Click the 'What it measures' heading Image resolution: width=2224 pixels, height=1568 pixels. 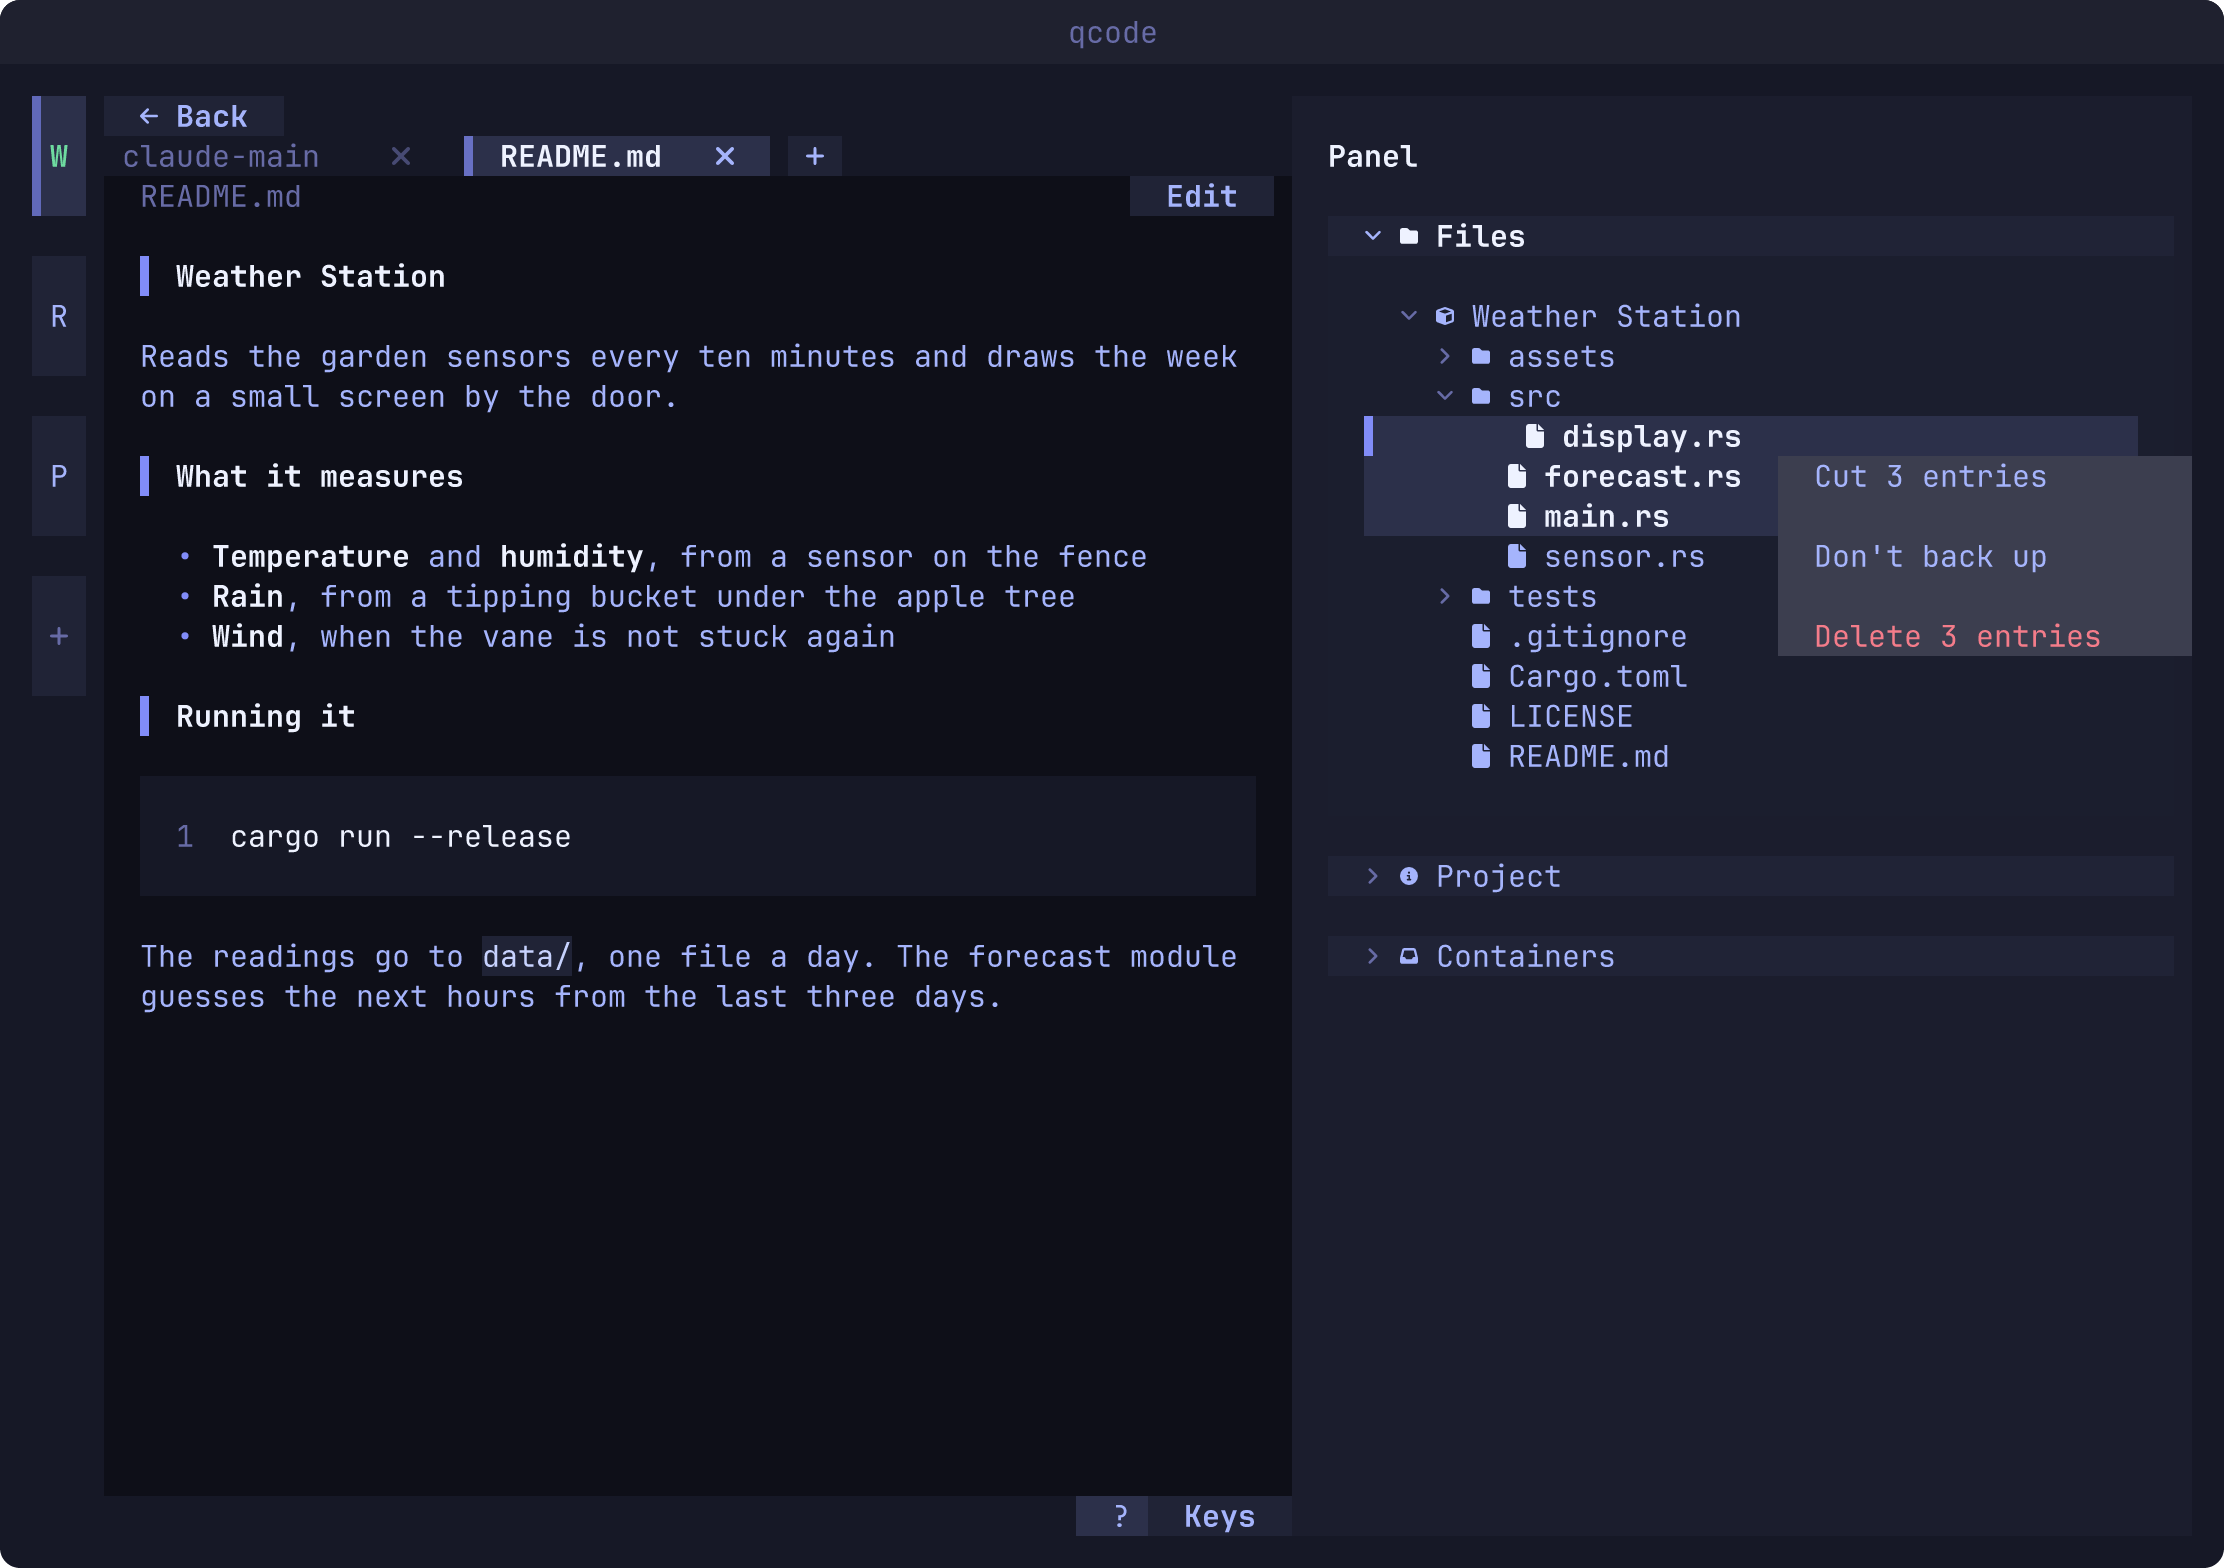(x=320, y=476)
